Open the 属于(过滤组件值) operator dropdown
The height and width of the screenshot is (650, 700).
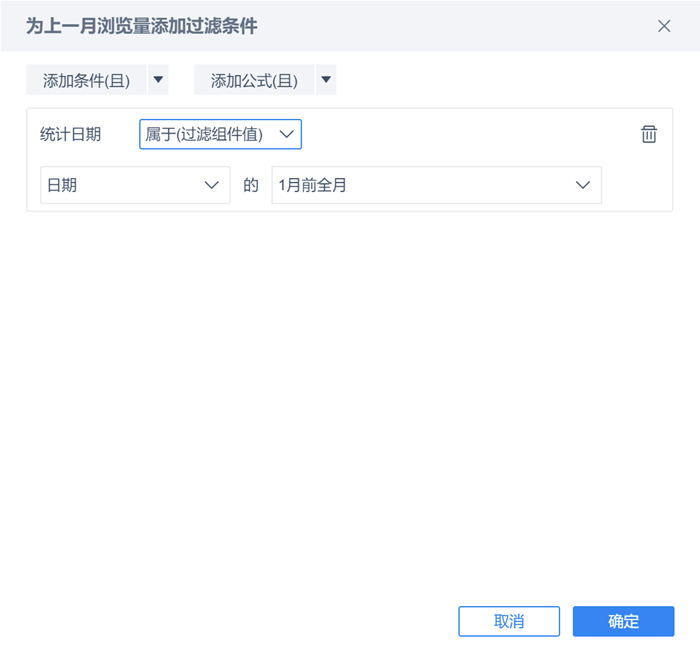[x=220, y=134]
